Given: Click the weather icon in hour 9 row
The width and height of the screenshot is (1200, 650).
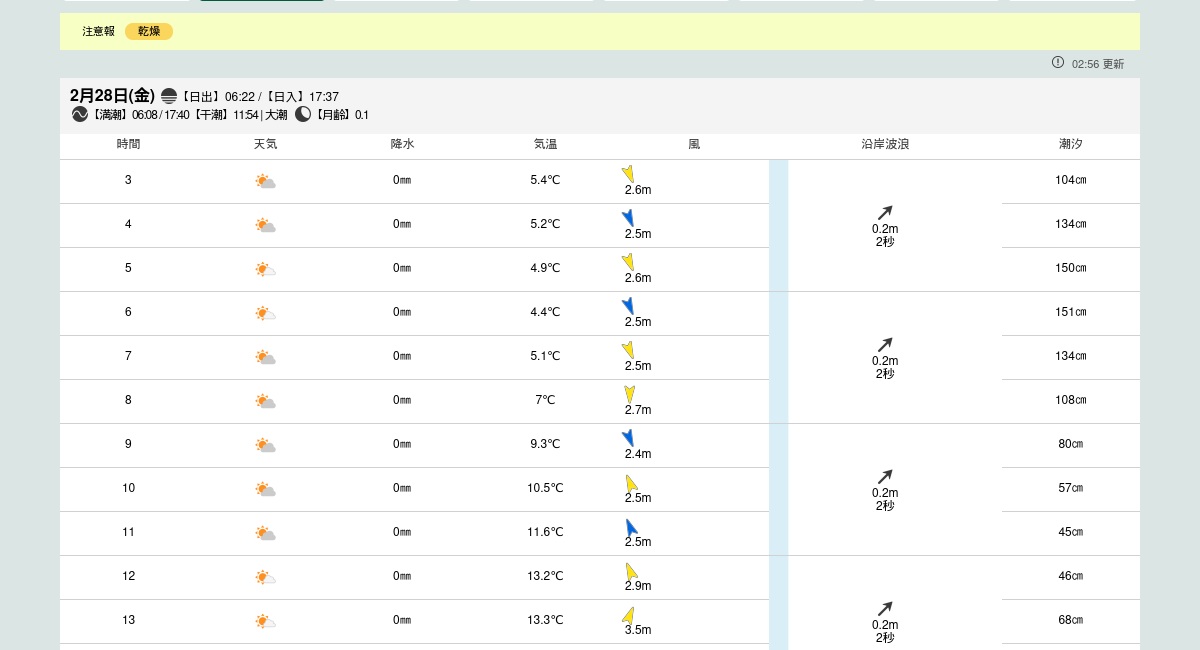Looking at the screenshot, I should coord(265,445).
